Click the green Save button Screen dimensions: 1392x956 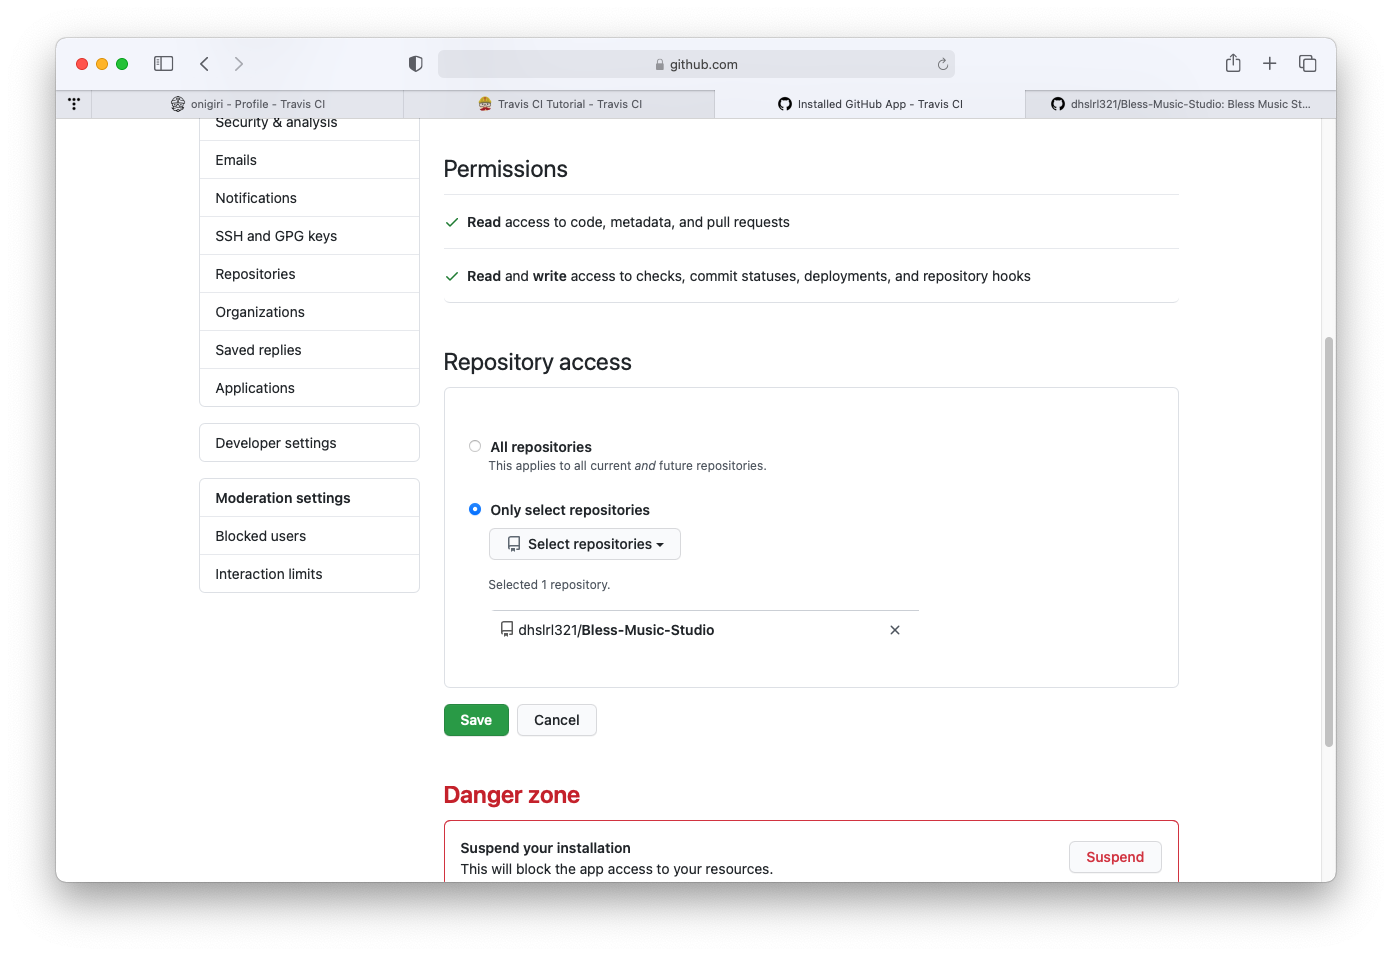pyautogui.click(x=476, y=720)
